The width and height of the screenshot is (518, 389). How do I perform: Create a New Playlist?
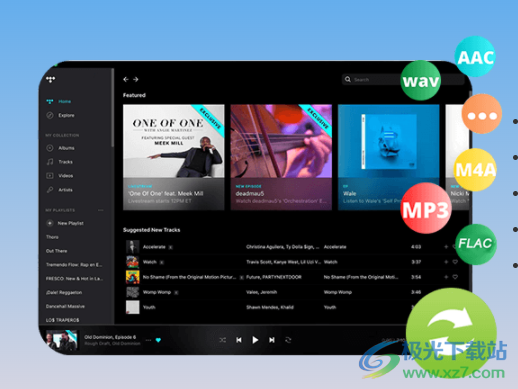(x=65, y=223)
